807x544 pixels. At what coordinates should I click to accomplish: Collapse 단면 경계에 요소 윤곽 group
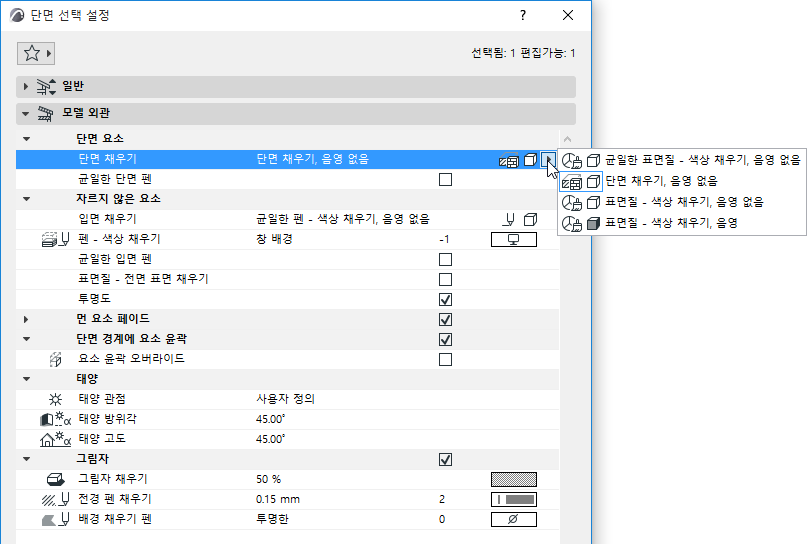coord(27,339)
